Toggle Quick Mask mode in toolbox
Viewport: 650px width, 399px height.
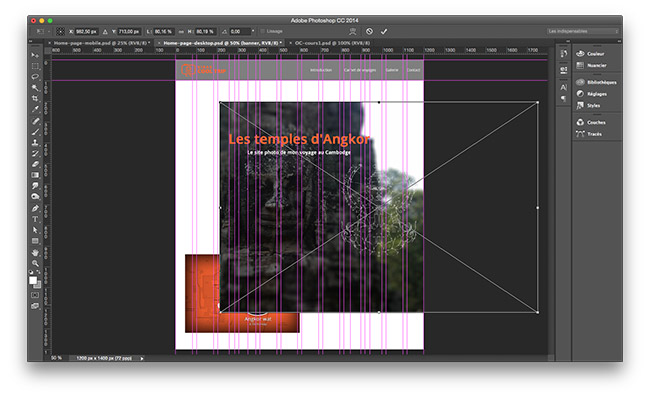(35, 295)
